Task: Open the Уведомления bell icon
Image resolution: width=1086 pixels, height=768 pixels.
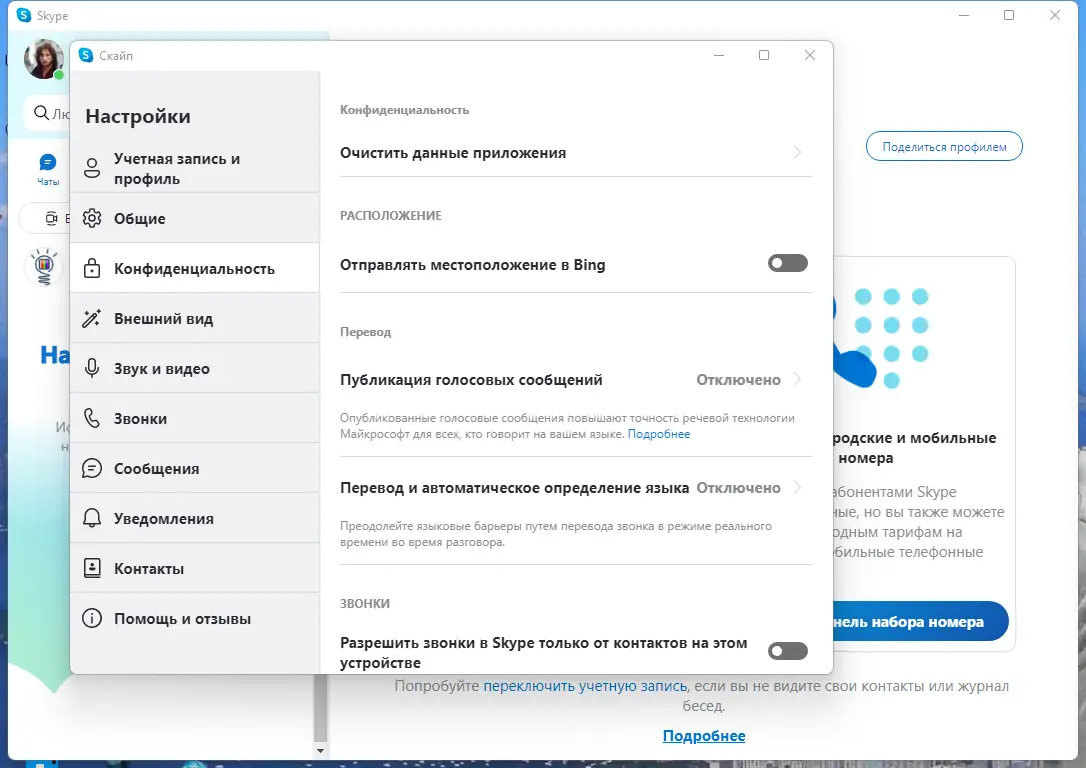Action: (x=94, y=517)
